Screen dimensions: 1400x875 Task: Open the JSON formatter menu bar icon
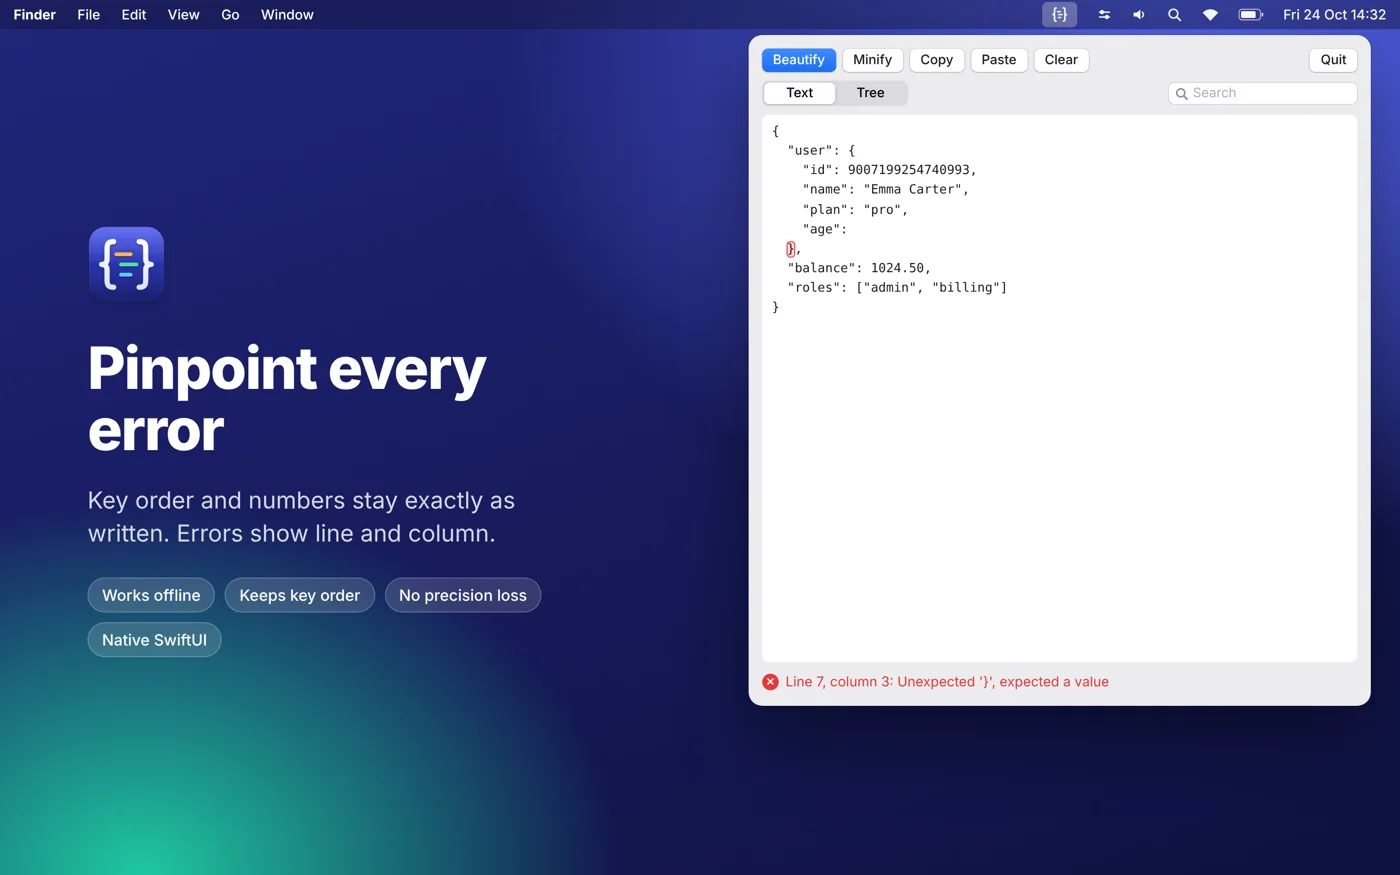click(x=1059, y=15)
